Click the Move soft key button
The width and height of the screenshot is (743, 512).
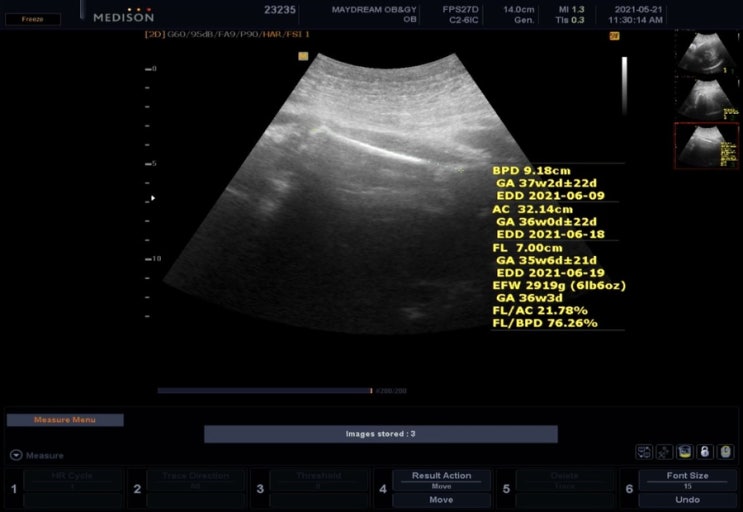[441, 500]
